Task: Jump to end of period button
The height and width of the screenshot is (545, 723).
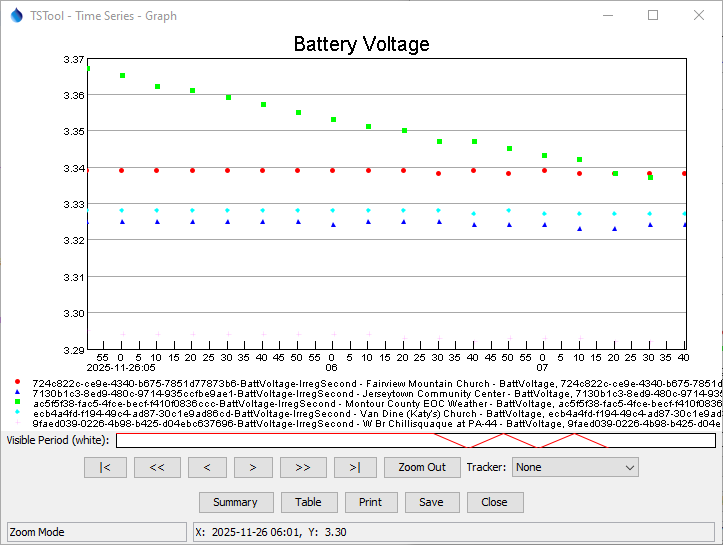Action: coord(354,467)
